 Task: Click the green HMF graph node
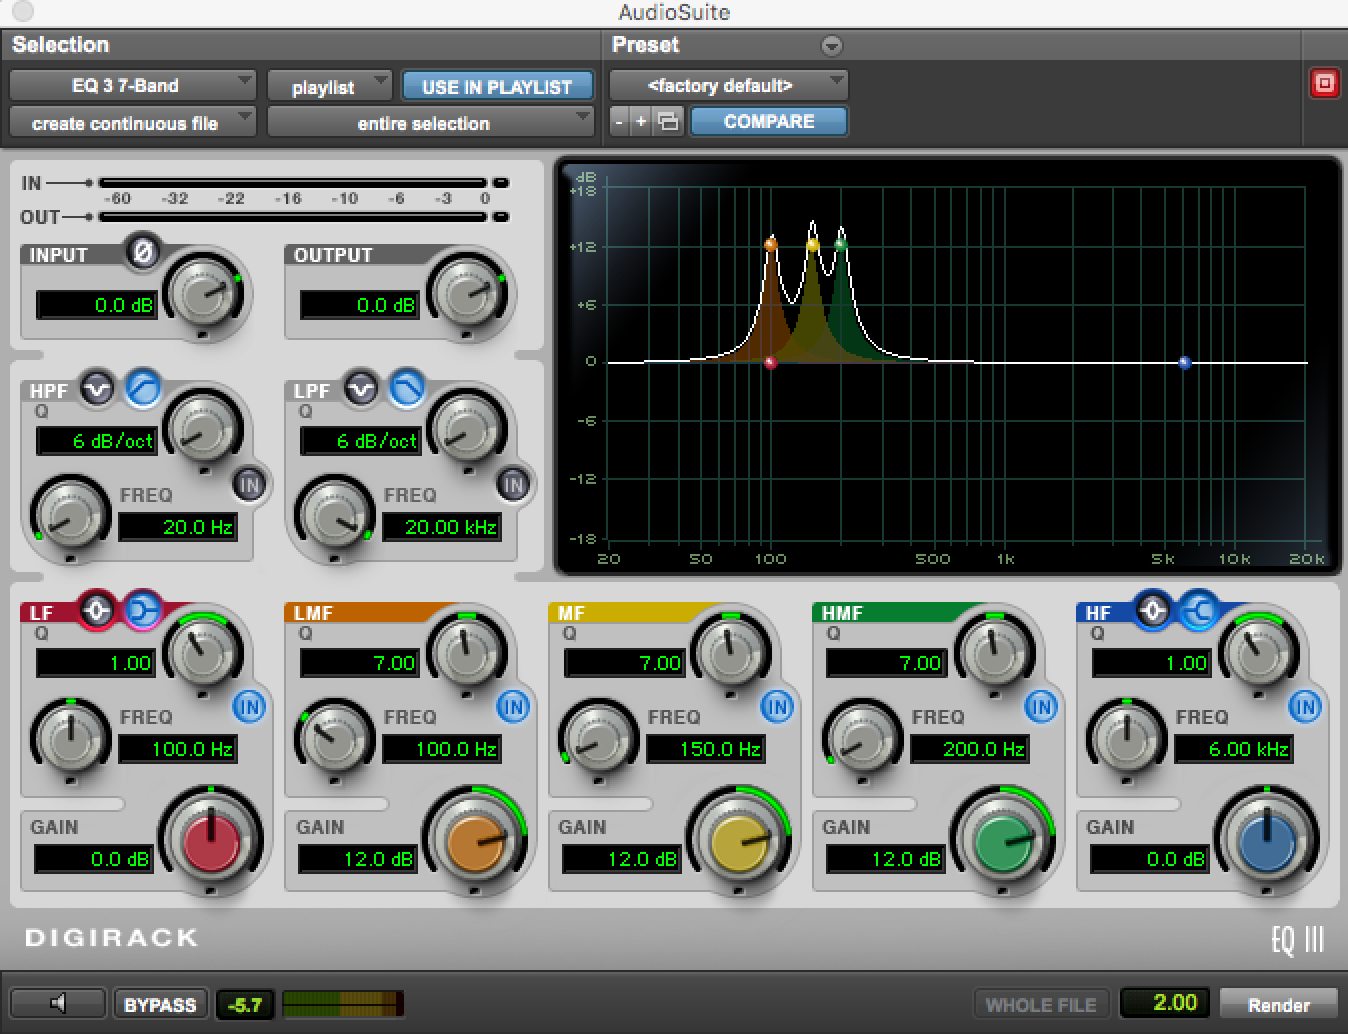[x=840, y=244]
